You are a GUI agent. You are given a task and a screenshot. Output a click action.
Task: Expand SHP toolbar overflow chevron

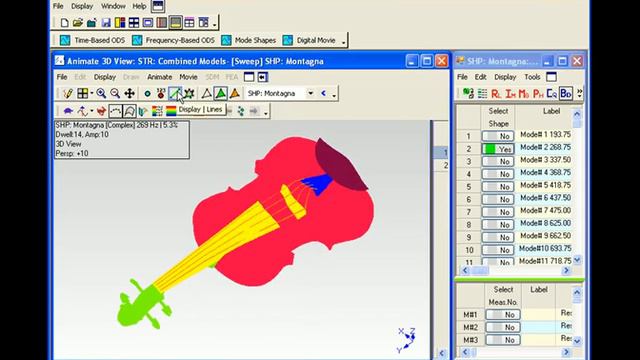coord(580,93)
